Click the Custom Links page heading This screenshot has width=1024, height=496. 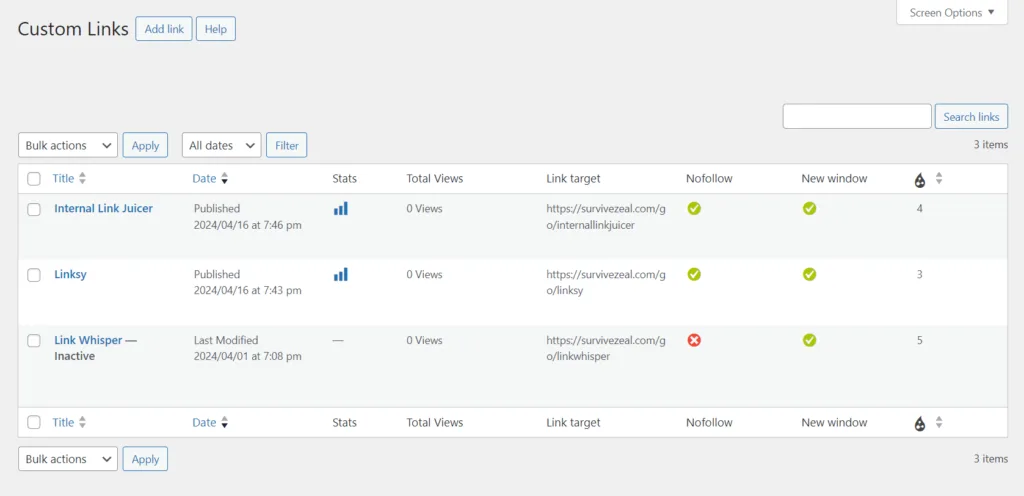73,29
